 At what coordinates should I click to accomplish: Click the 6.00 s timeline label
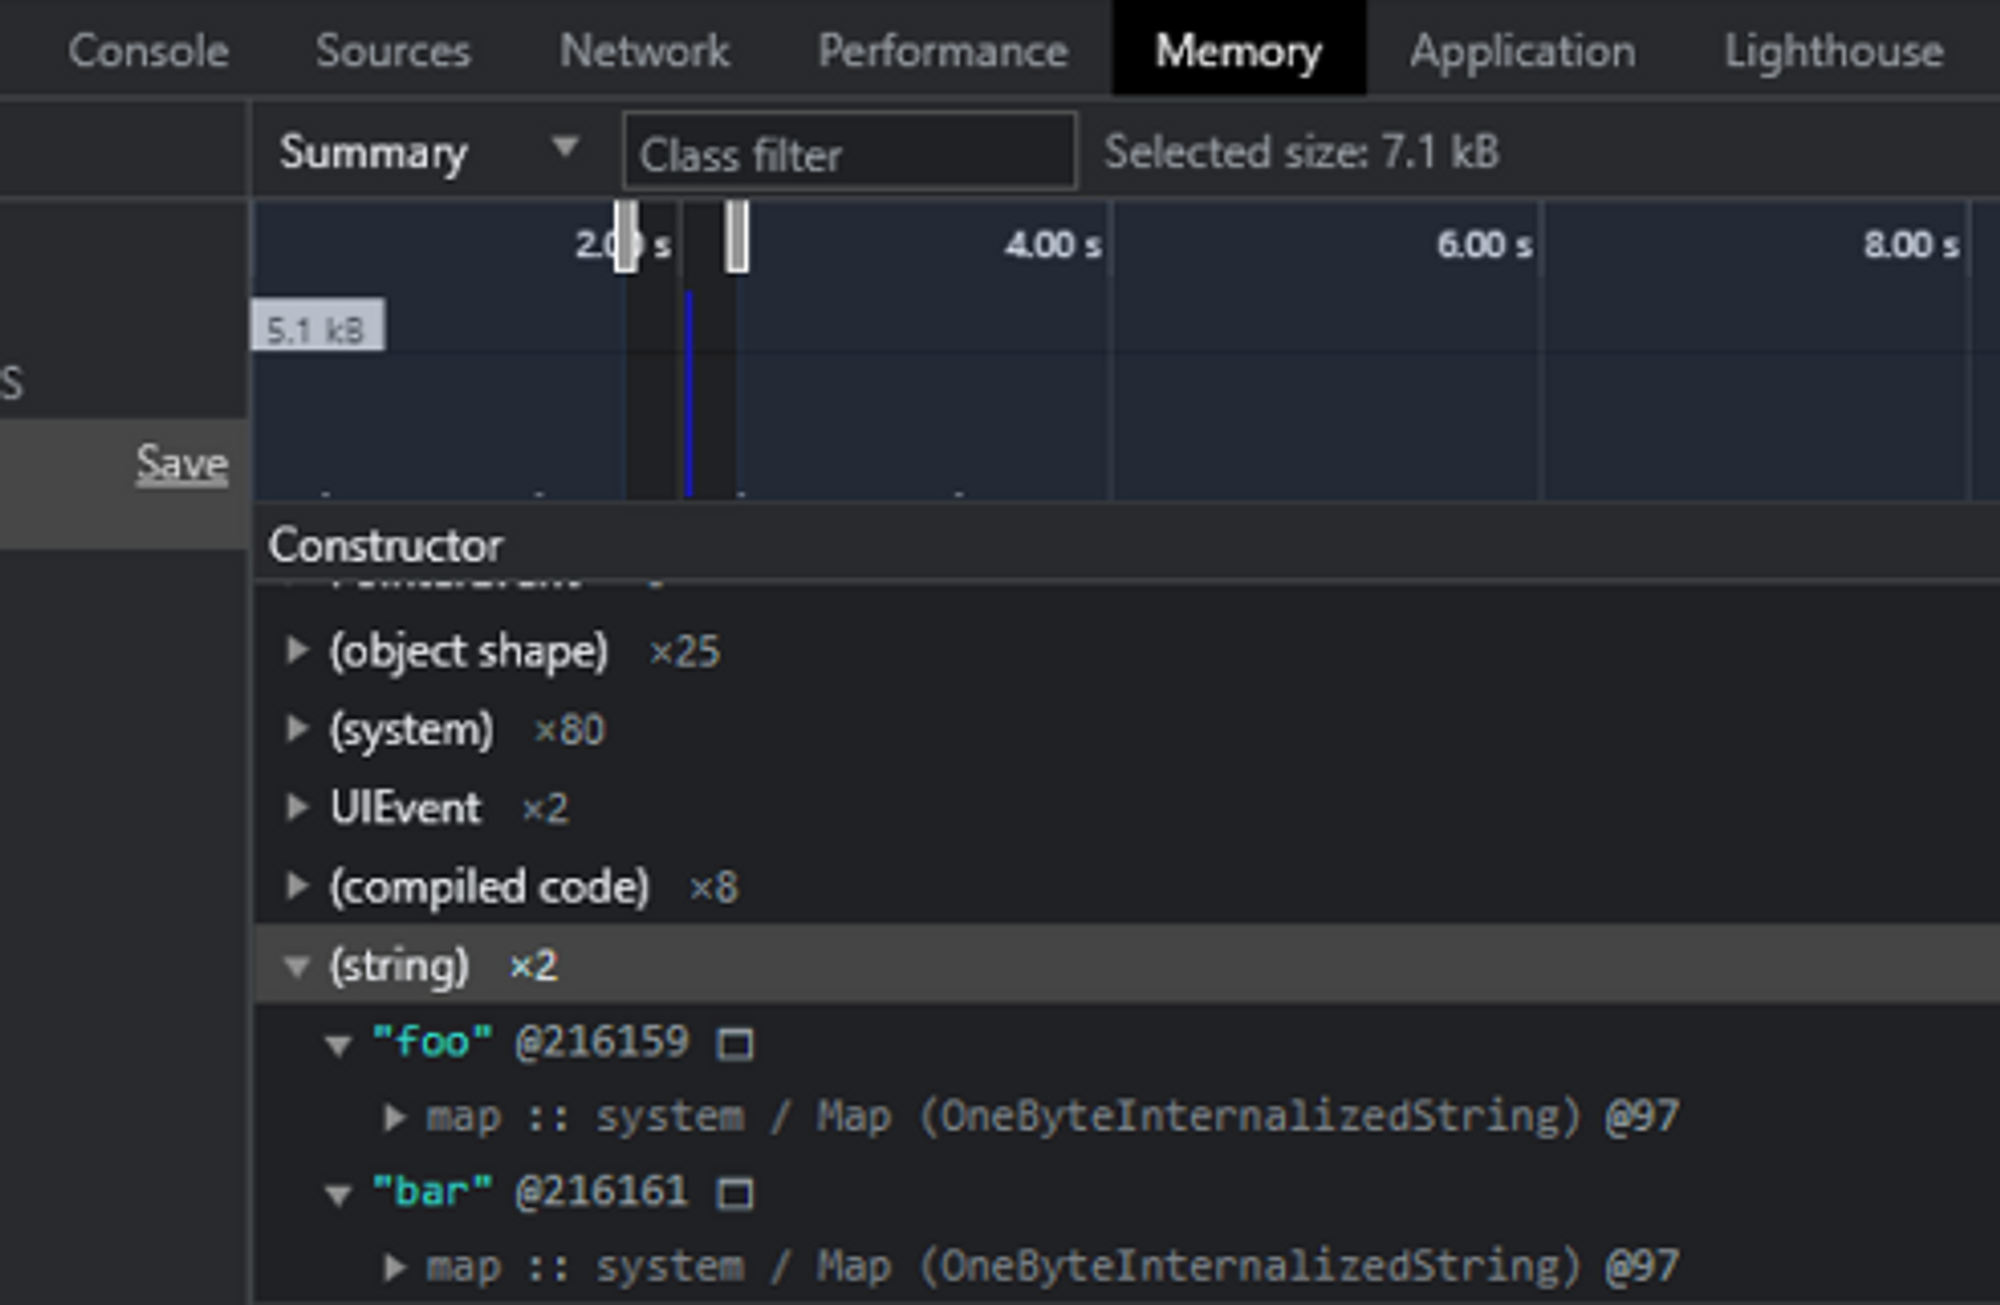pyautogui.click(x=1484, y=244)
